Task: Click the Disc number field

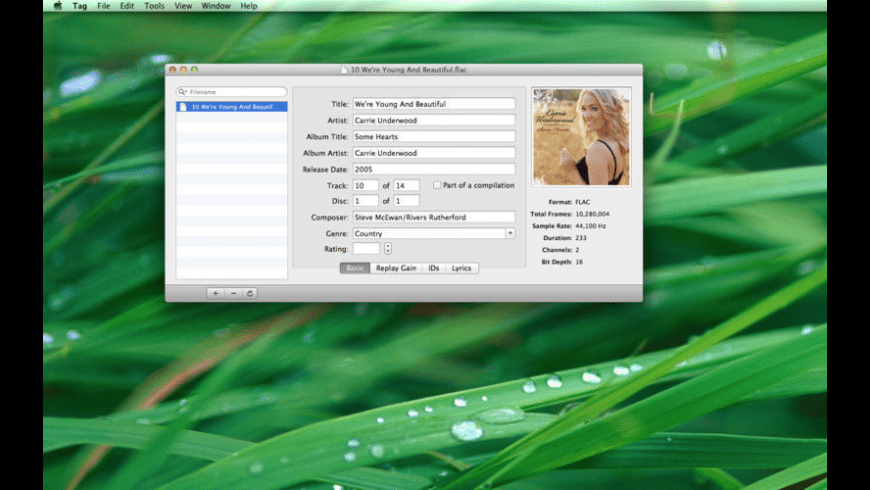Action: (366, 201)
